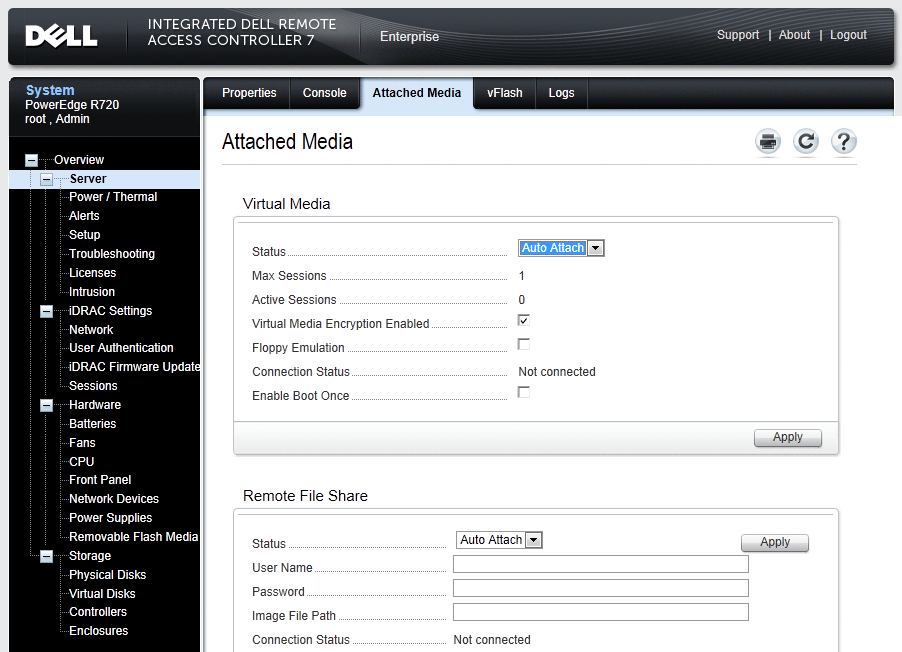The height and width of the screenshot is (652, 902).
Task: Enable the Floppy Emulation checkbox
Action: pyautogui.click(x=523, y=344)
